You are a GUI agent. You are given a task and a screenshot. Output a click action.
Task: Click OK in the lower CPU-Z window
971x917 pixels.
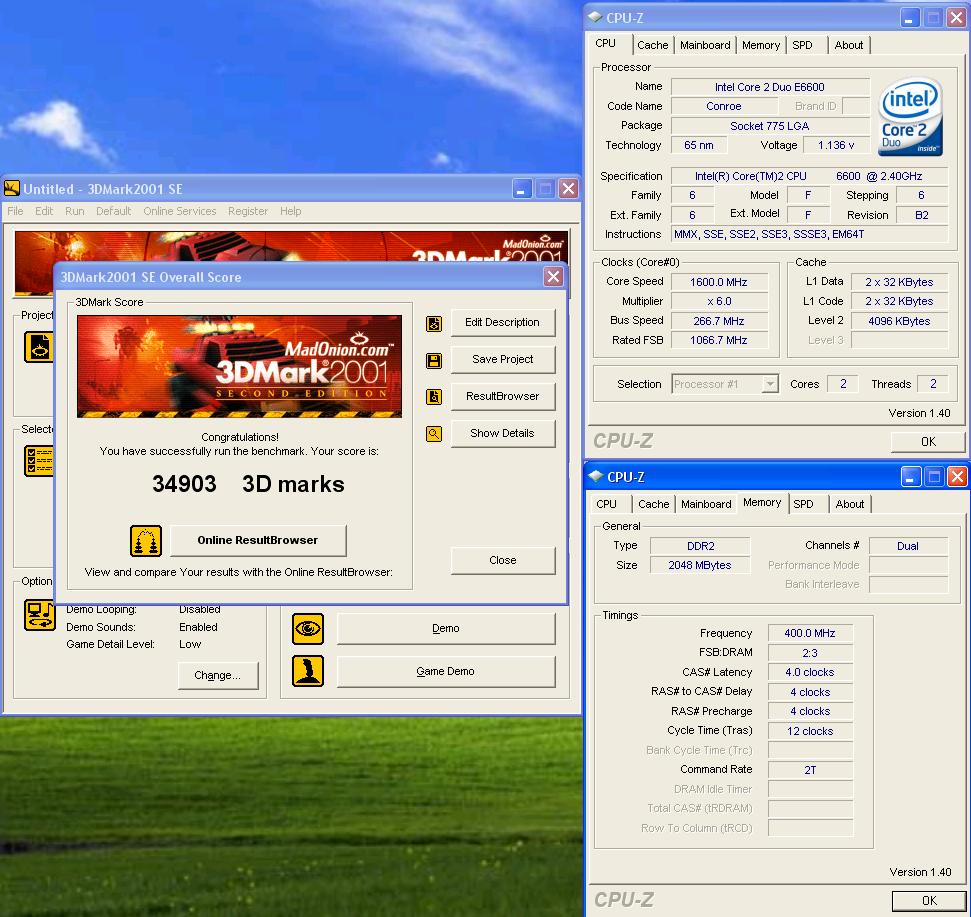tap(929, 900)
